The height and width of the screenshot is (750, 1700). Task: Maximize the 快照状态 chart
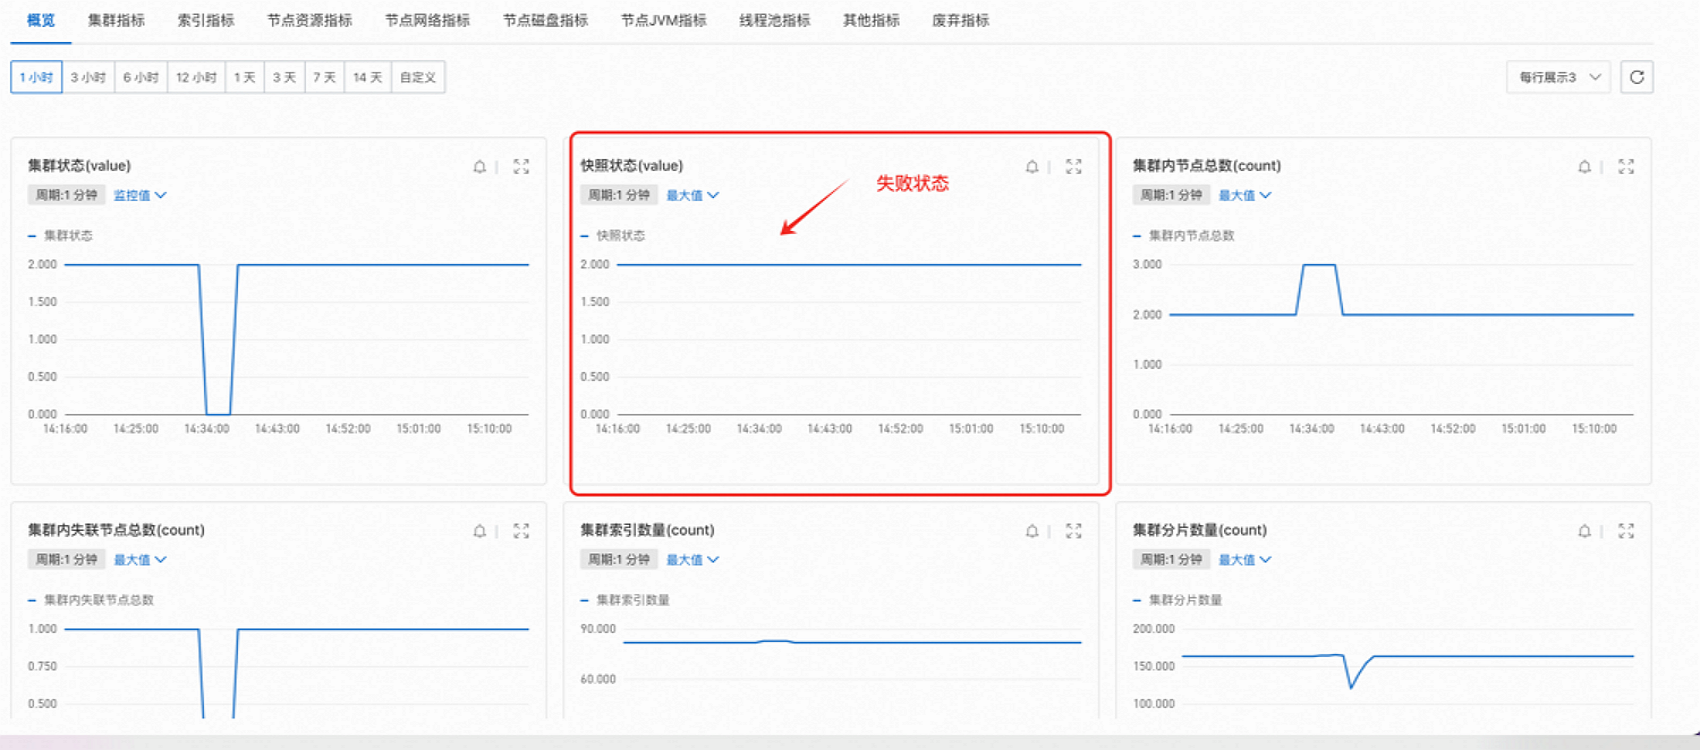pos(1073,167)
